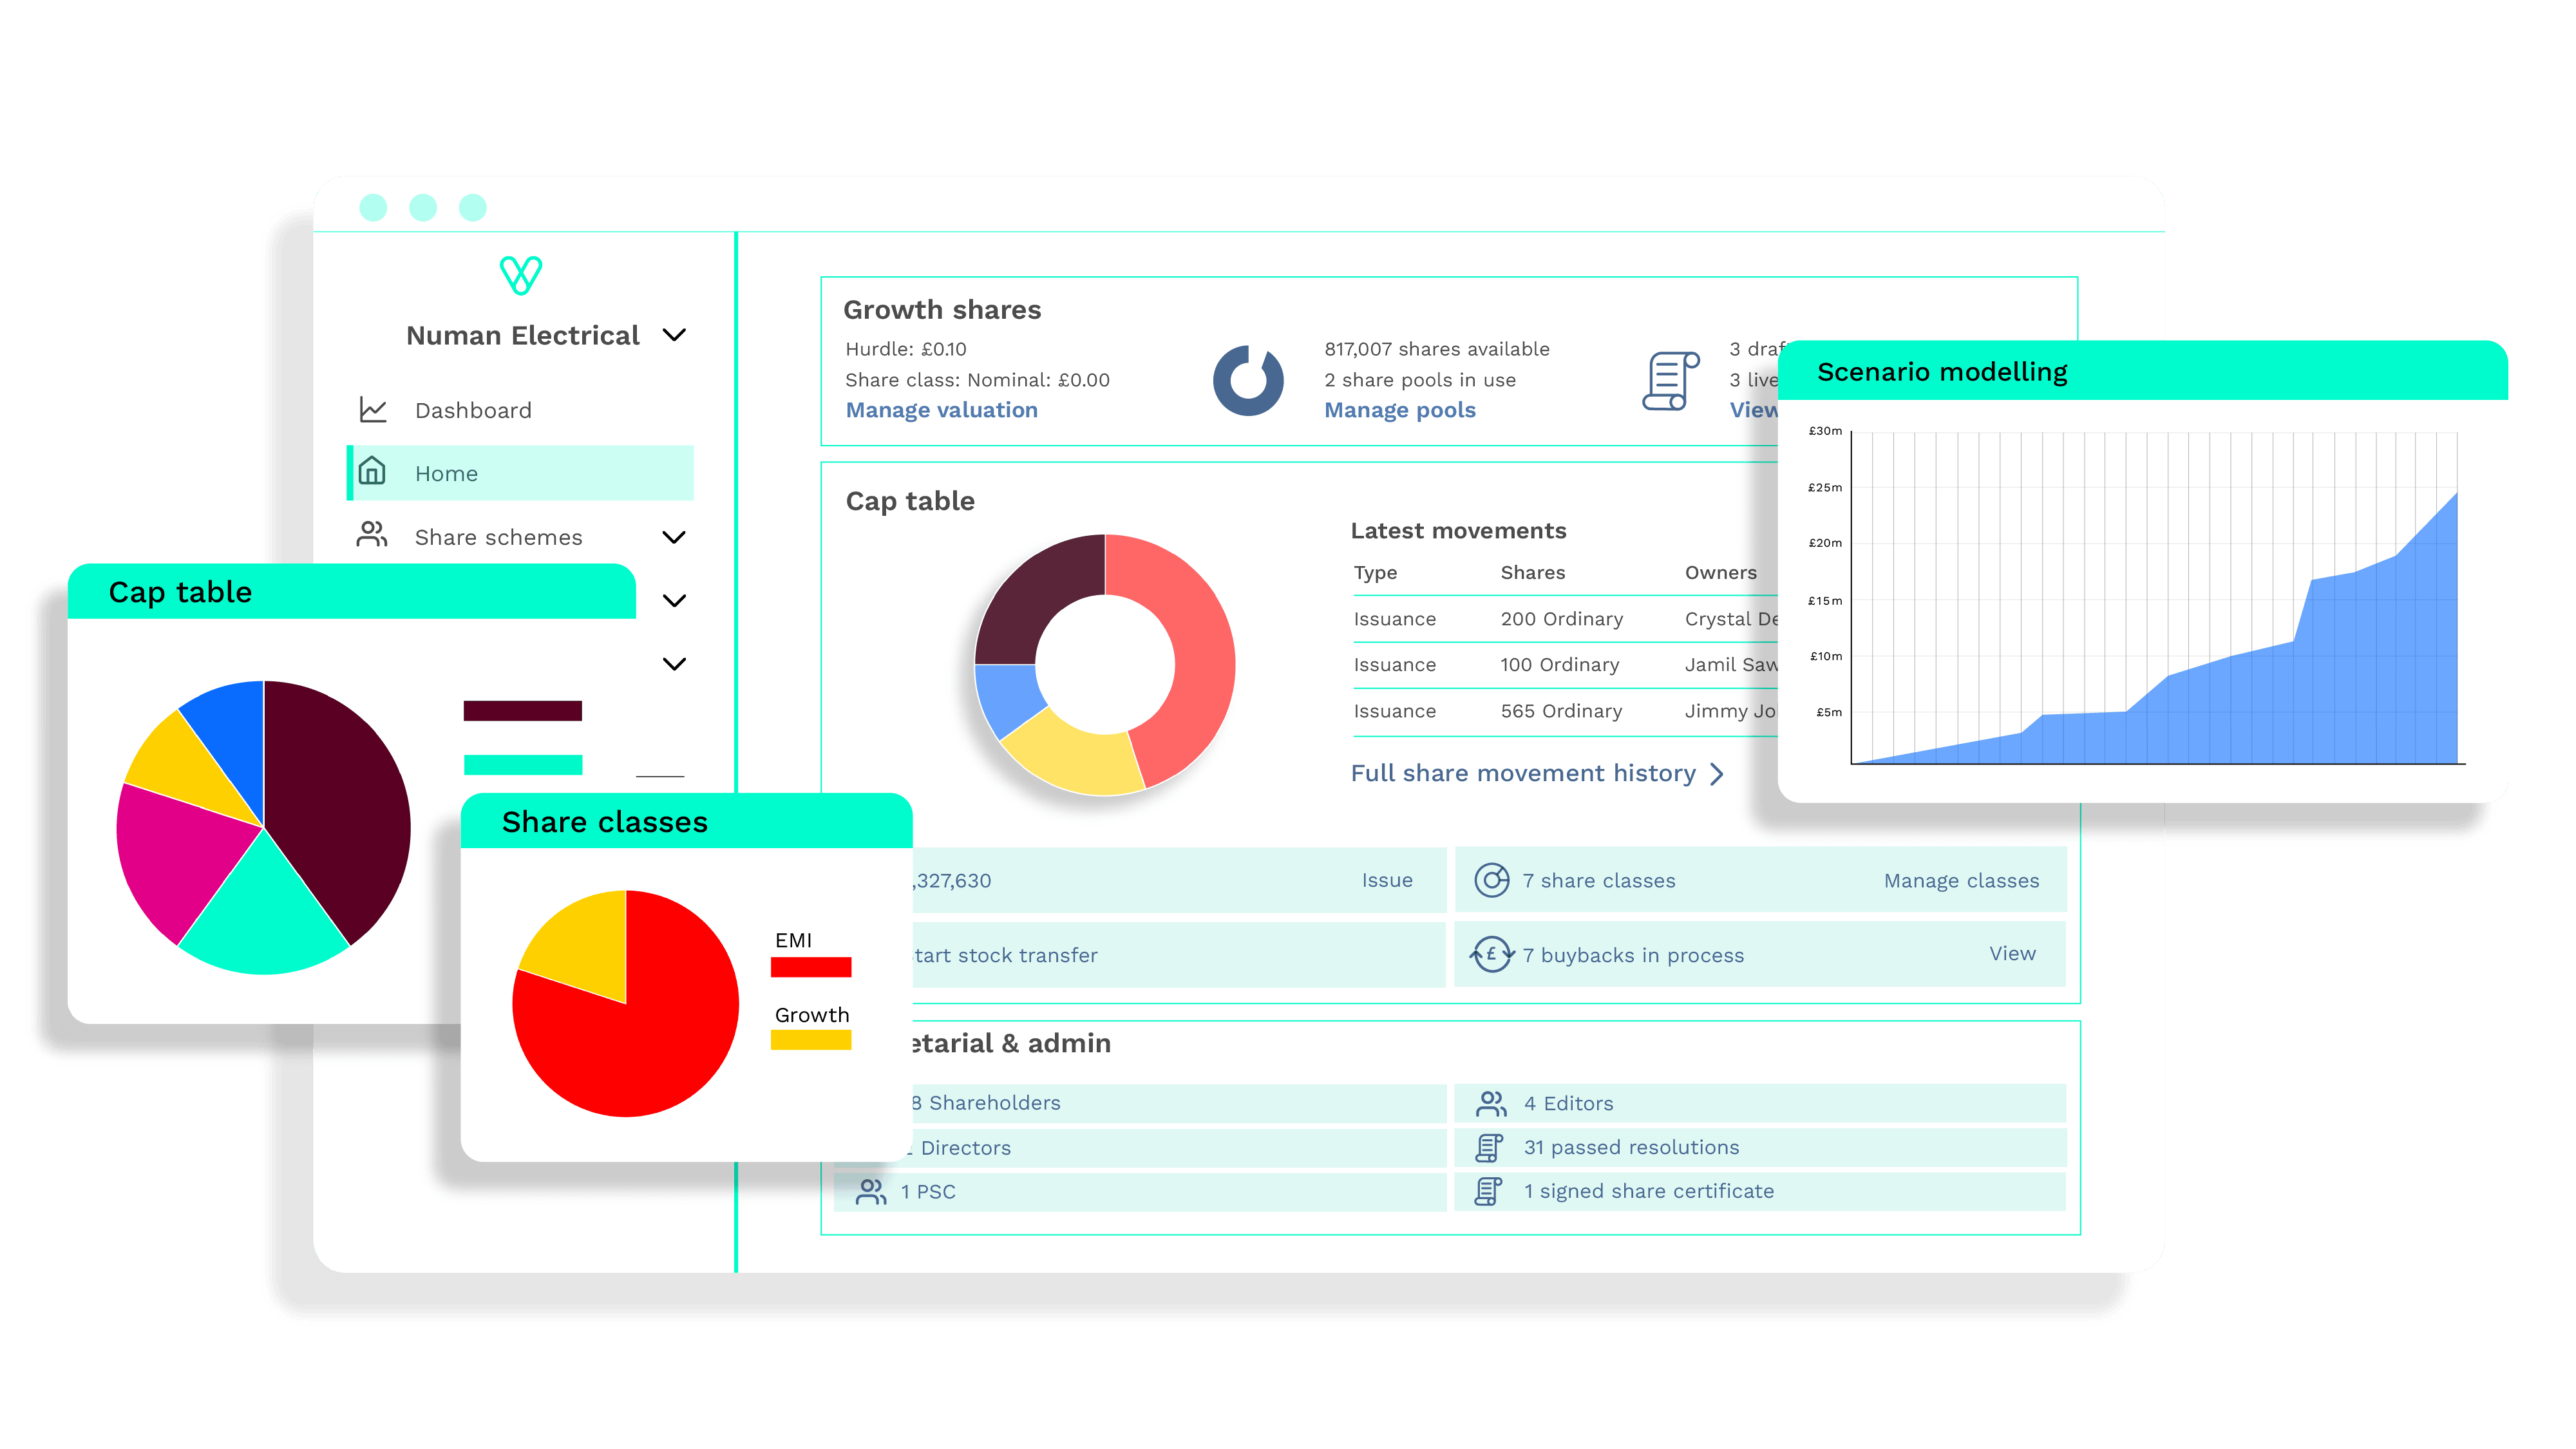
Task: Click the signed share certificate document icon
Action: point(1490,1190)
